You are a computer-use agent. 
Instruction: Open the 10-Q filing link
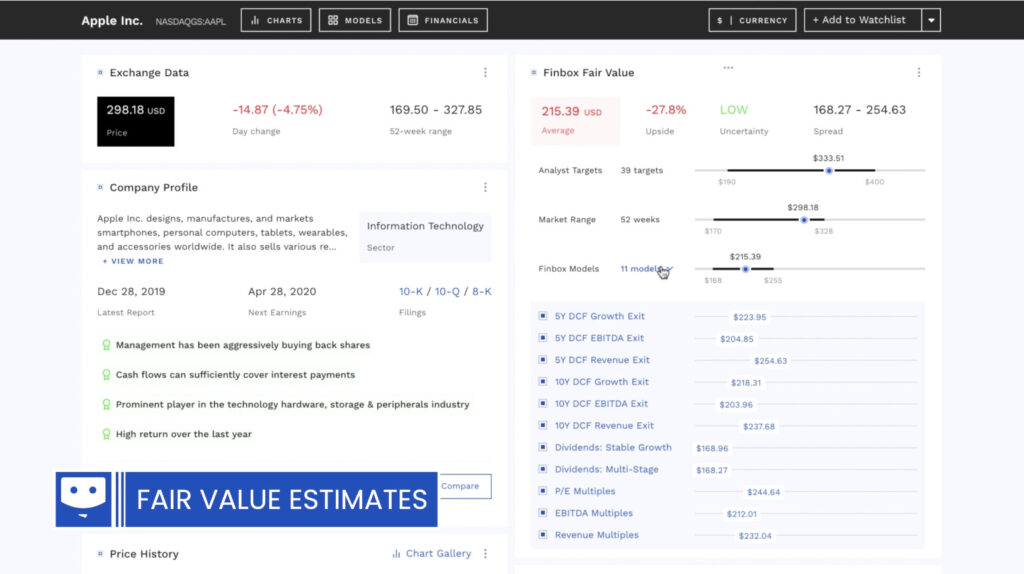coord(447,291)
